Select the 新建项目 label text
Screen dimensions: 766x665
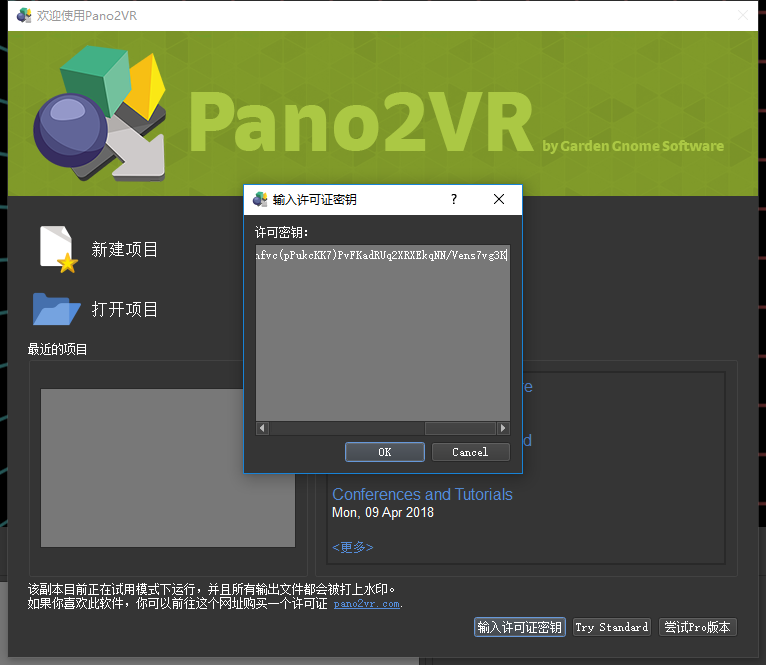(x=125, y=250)
